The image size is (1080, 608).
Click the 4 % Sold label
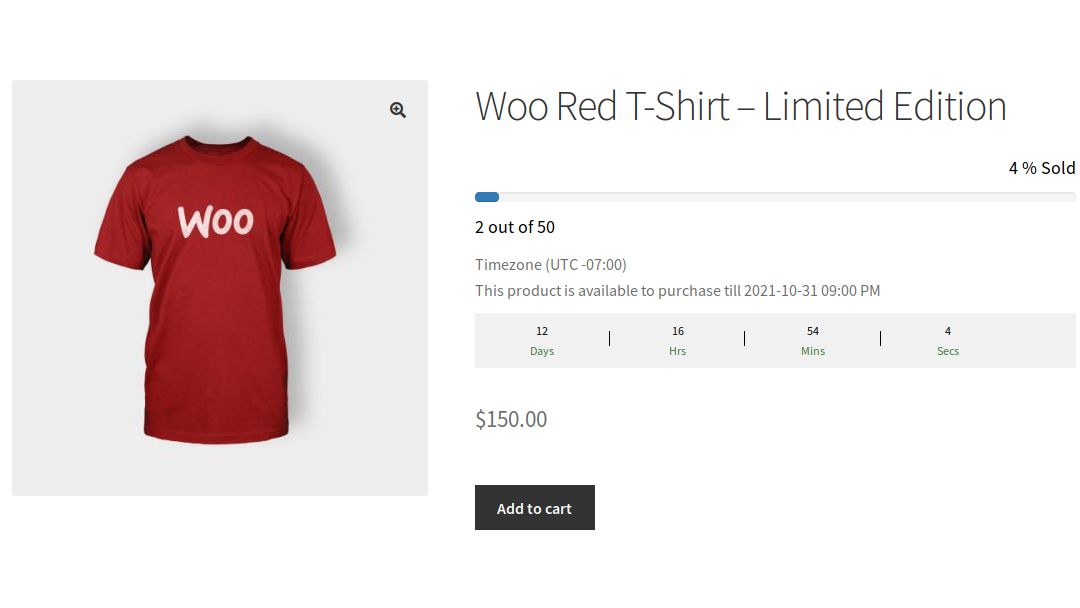click(1041, 167)
